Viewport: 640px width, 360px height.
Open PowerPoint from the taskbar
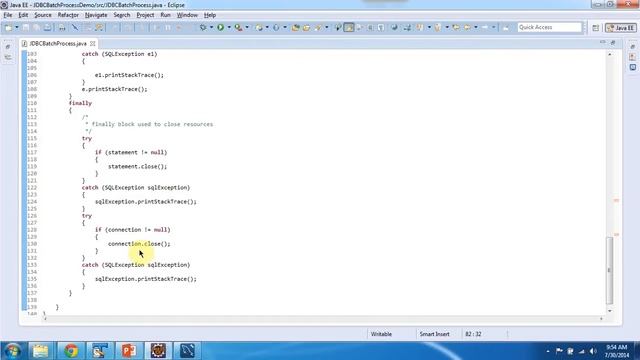click(x=129, y=351)
